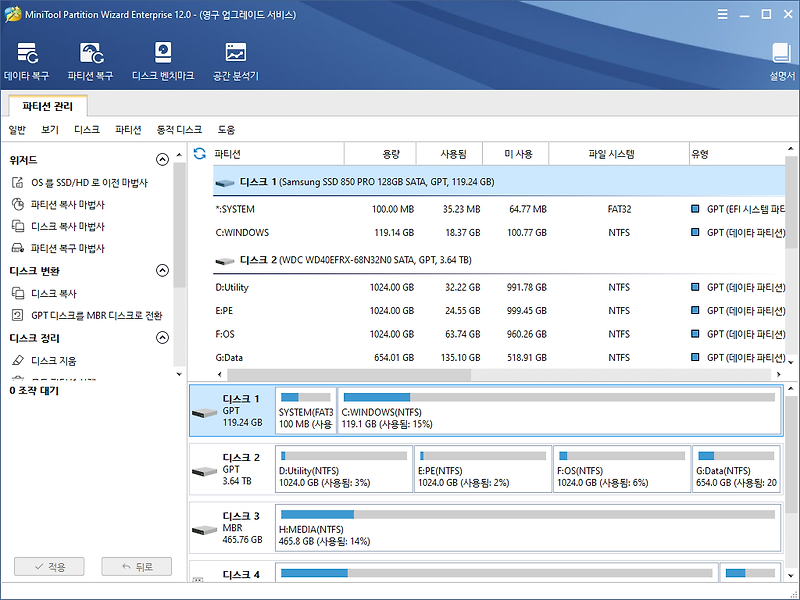
Task: Select the D:Utility partition row
Action: (498, 288)
